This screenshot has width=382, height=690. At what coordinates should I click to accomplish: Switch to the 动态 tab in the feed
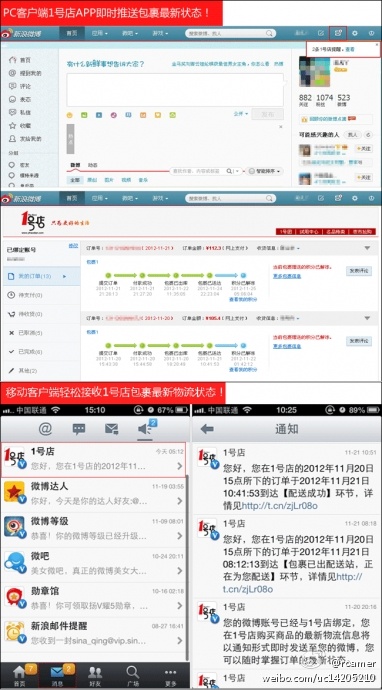[93, 165]
